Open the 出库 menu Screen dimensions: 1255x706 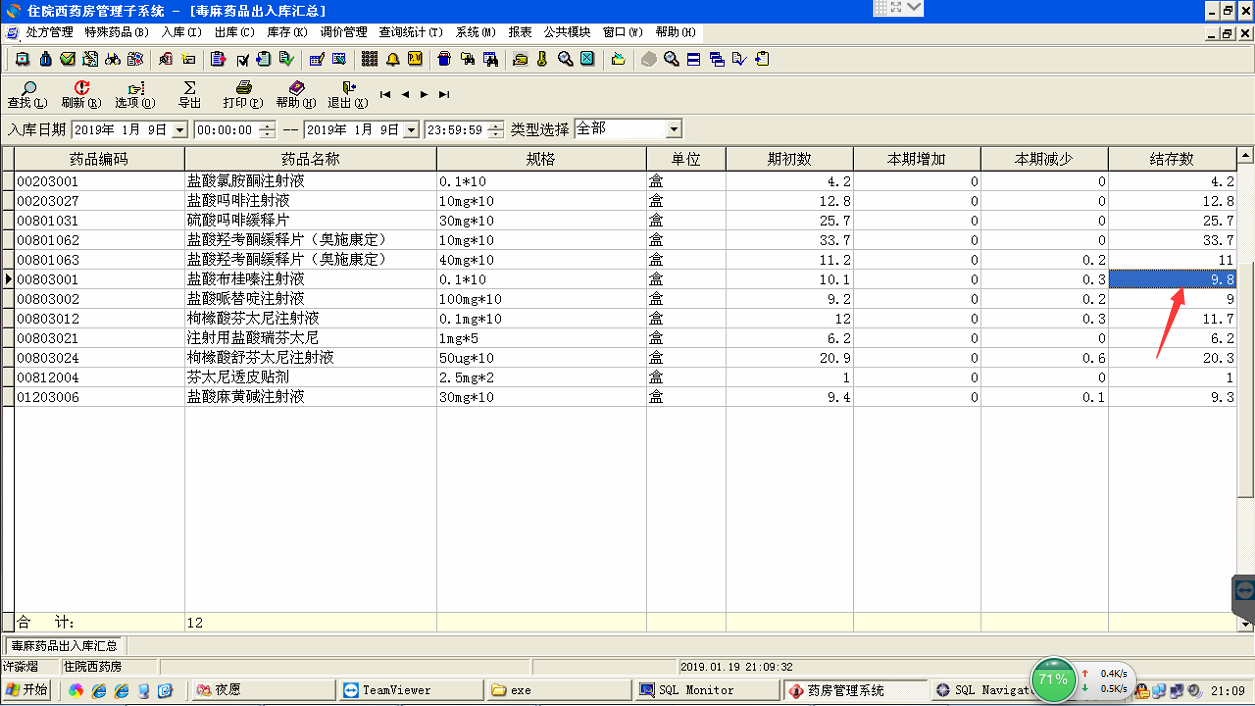tap(234, 32)
